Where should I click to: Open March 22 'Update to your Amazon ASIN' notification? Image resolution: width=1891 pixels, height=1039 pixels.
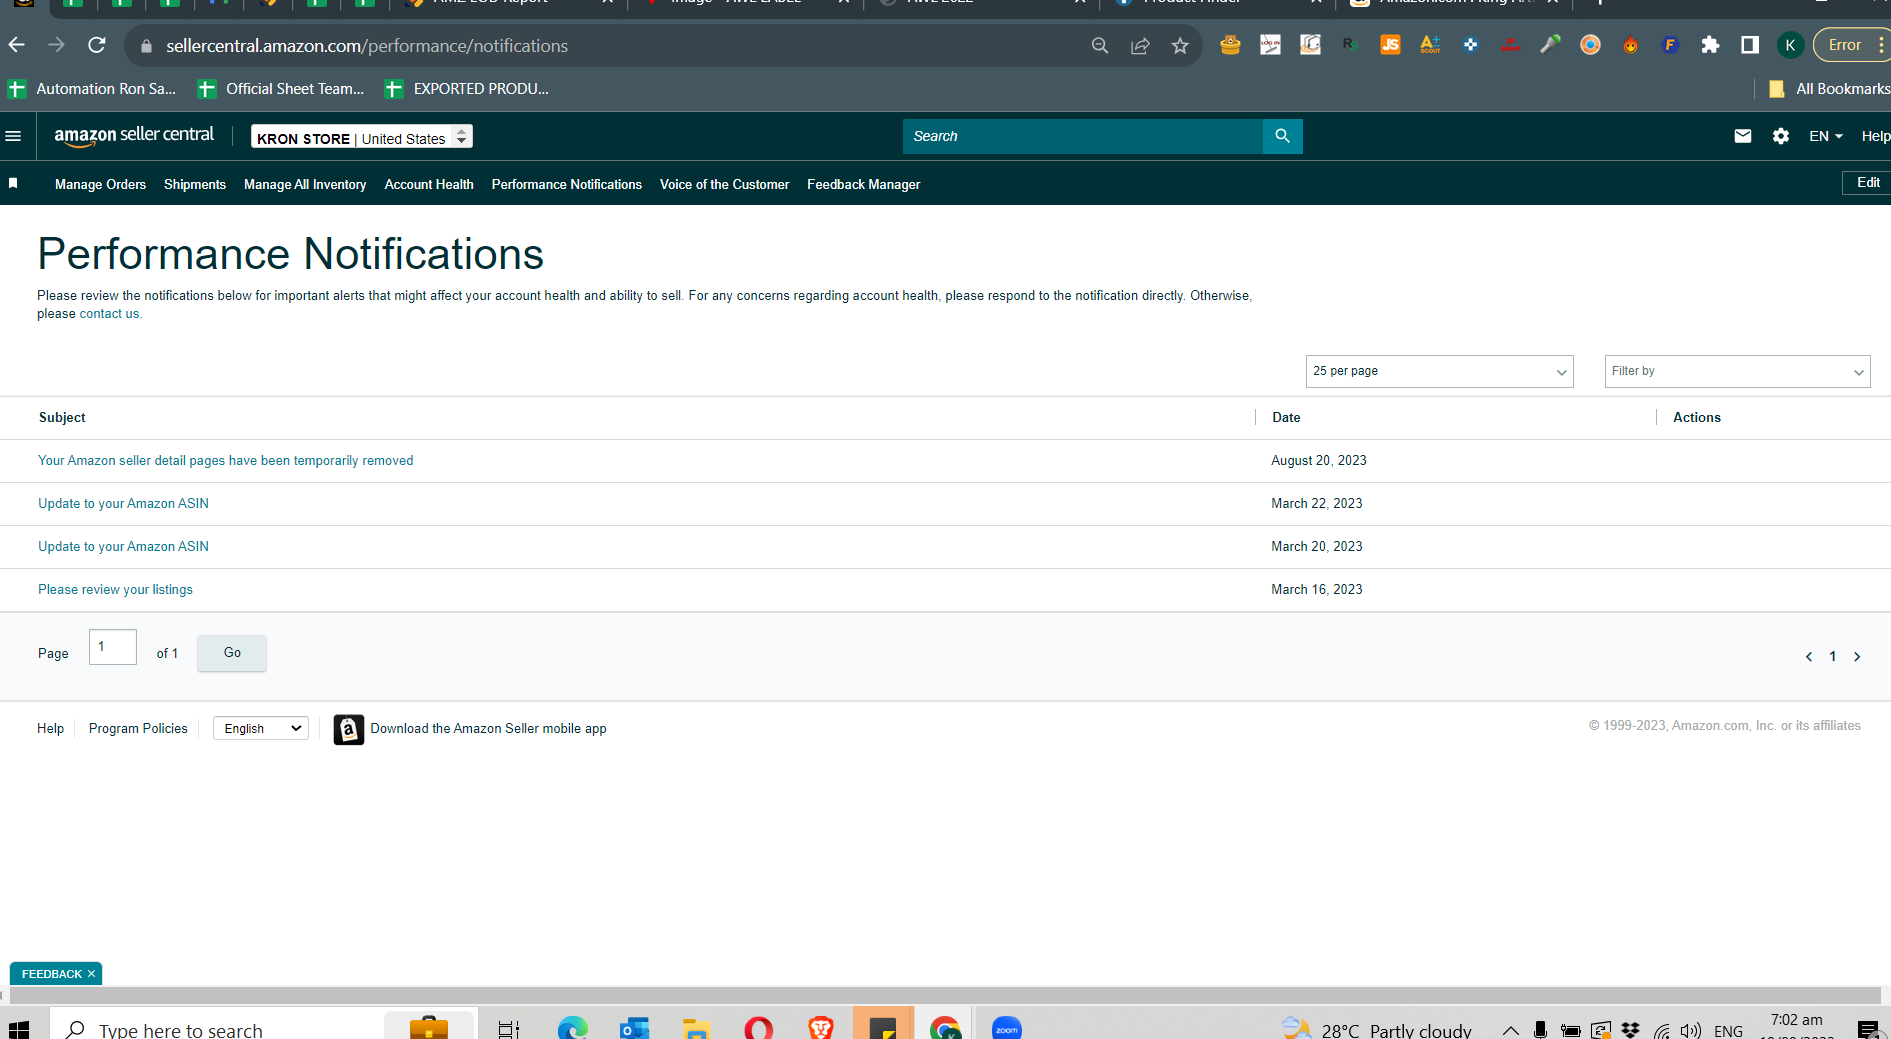pyautogui.click(x=123, y=504)
